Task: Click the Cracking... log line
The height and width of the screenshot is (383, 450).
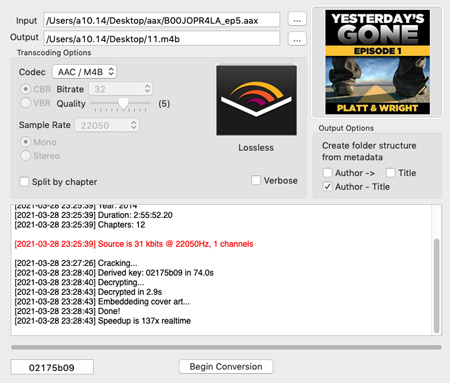Action: pyautogui.click(x=76, y=263)
